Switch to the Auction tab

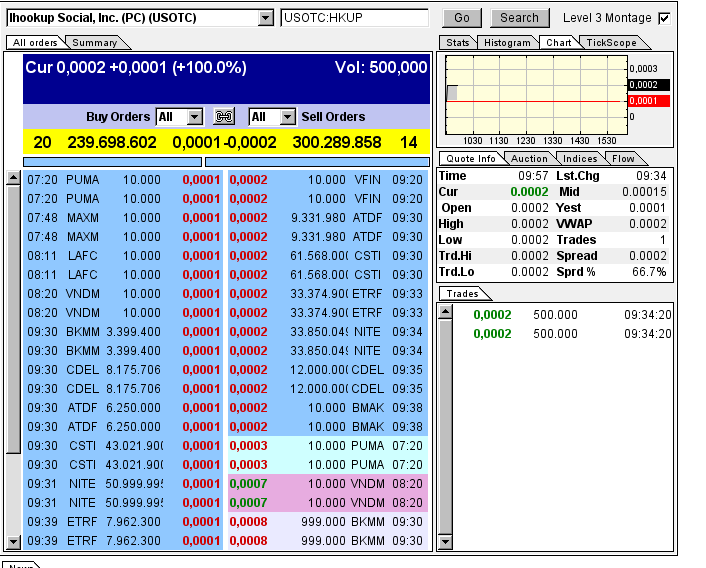coord(529,158)
